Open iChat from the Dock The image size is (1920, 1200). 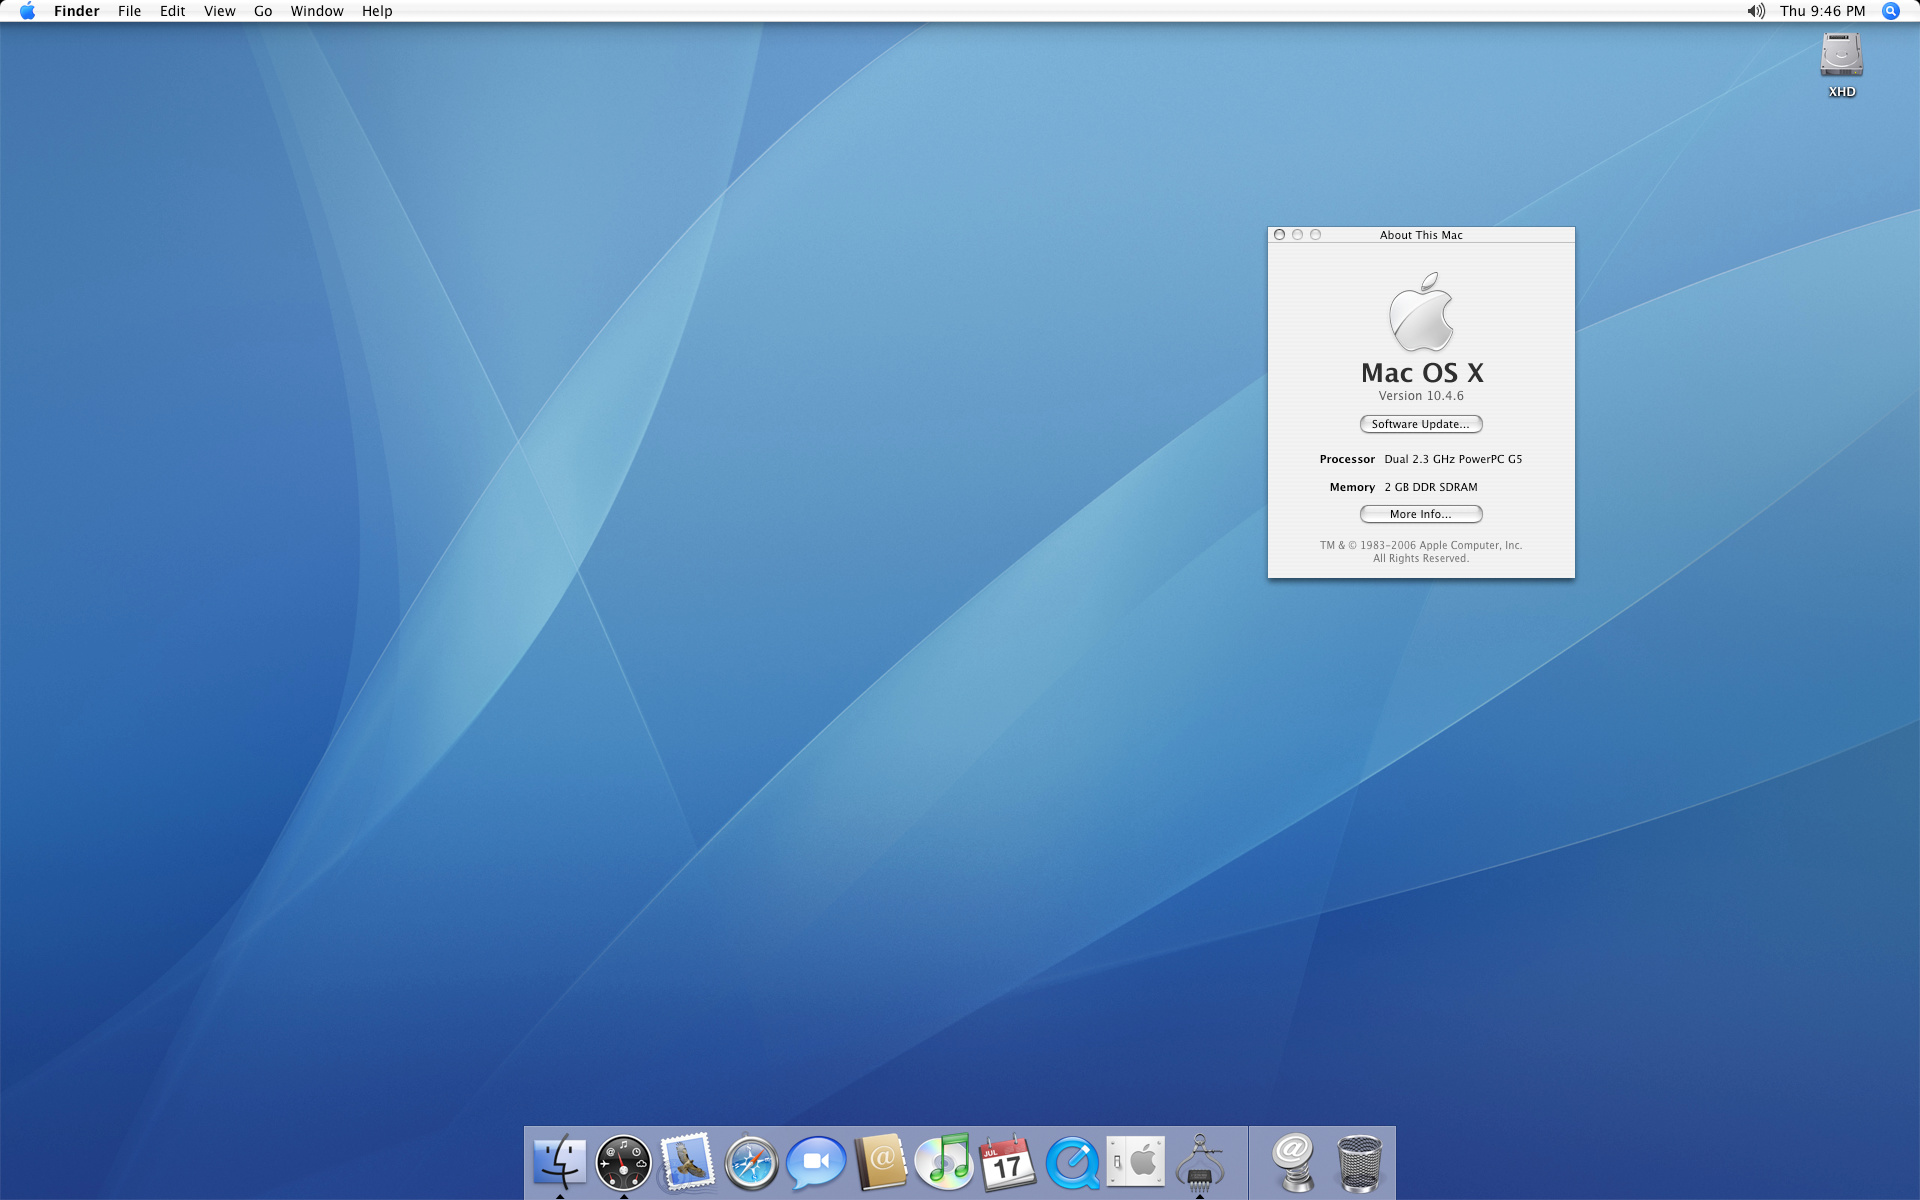click(815, 1163)
